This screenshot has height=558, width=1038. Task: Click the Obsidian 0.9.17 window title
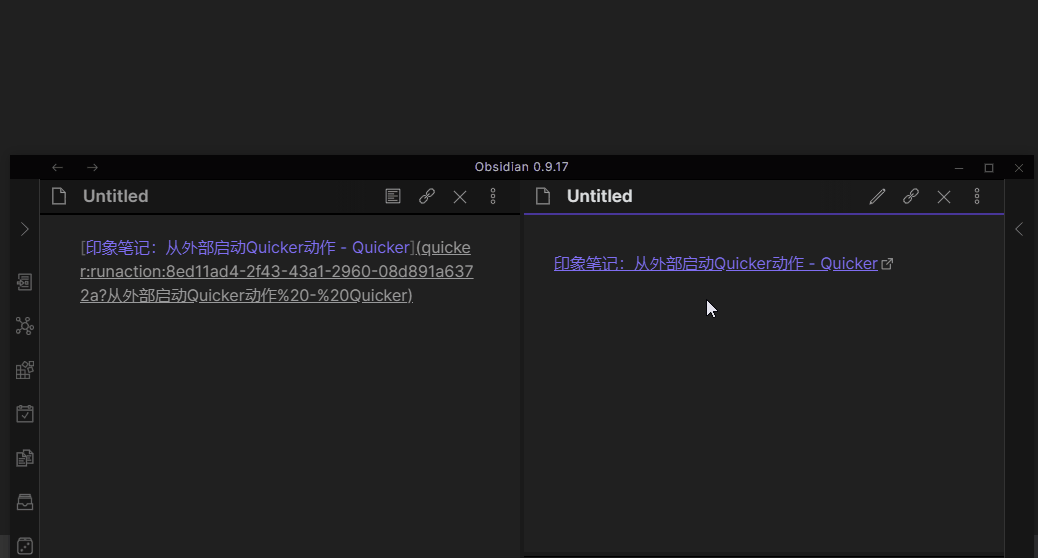coord(521,167)
